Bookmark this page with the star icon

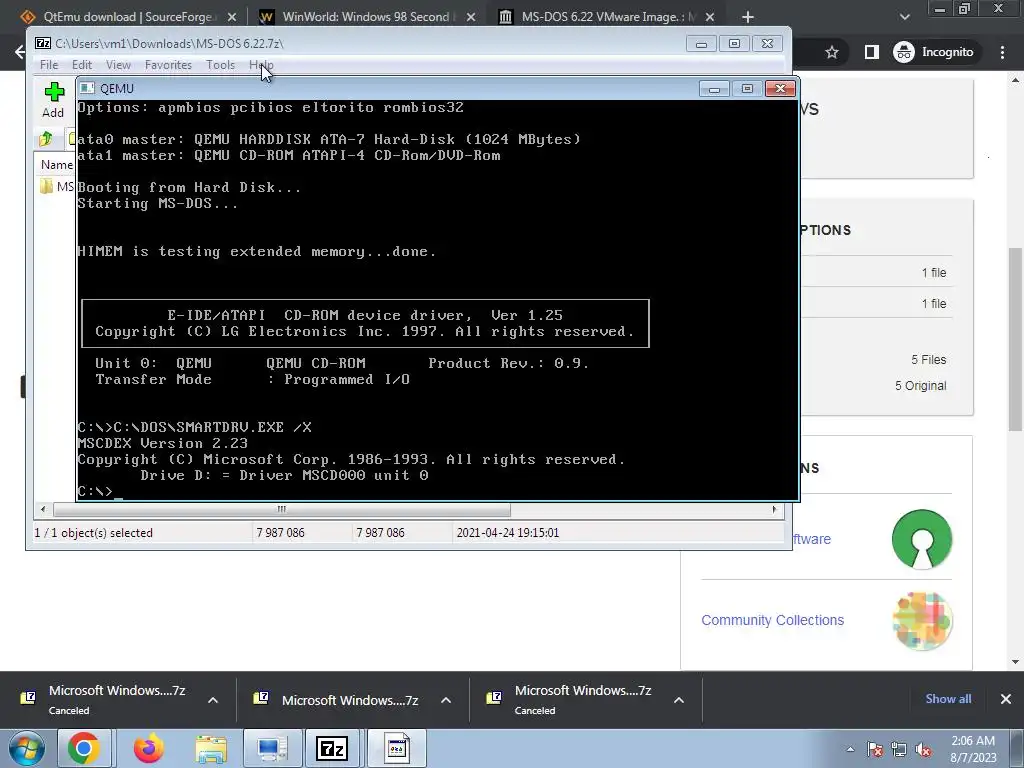tap(831, 52)
